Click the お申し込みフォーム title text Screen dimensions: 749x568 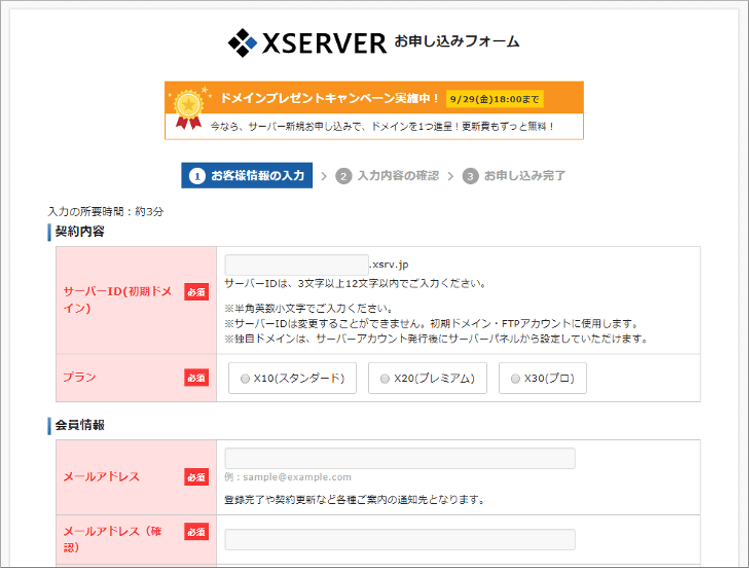[x=457, y=42]
